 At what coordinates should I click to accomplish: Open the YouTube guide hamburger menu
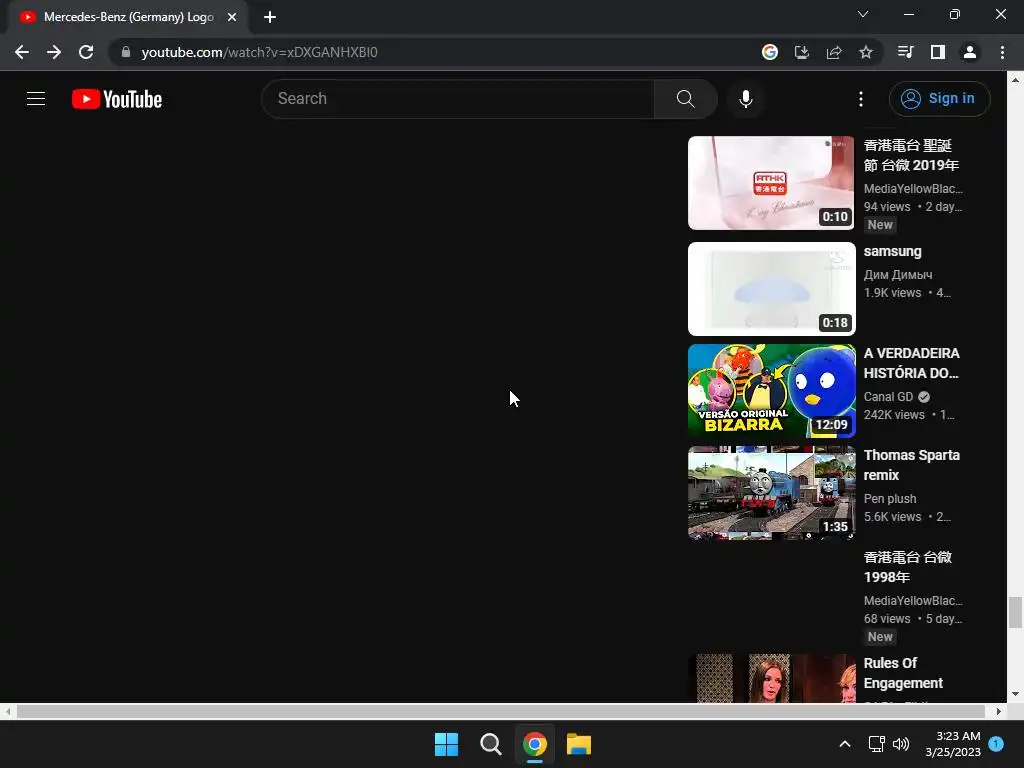pyautogui.click(x=36, y=99)
